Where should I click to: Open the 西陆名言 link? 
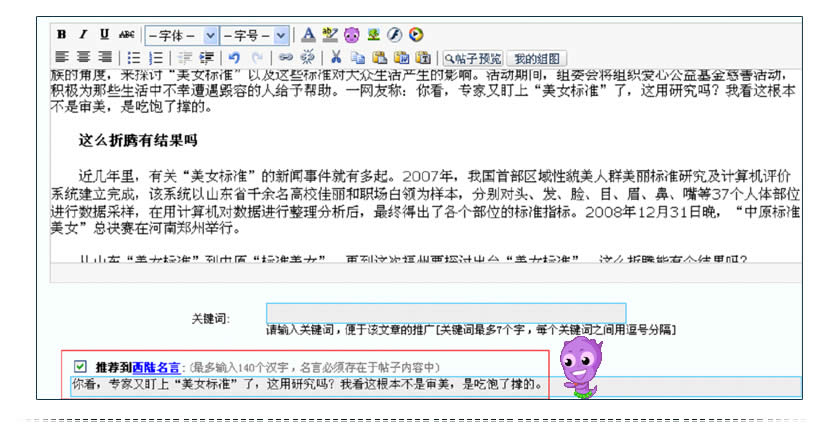[x=156, y=367]
